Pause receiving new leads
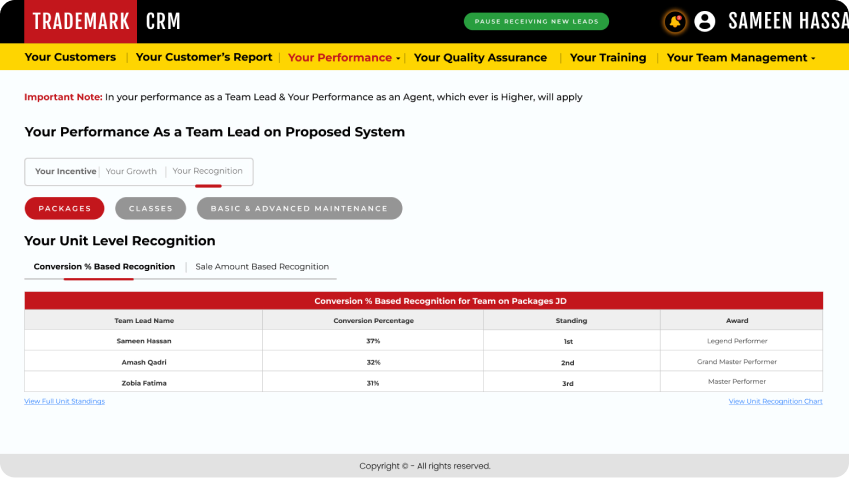 tap(536, 21)
